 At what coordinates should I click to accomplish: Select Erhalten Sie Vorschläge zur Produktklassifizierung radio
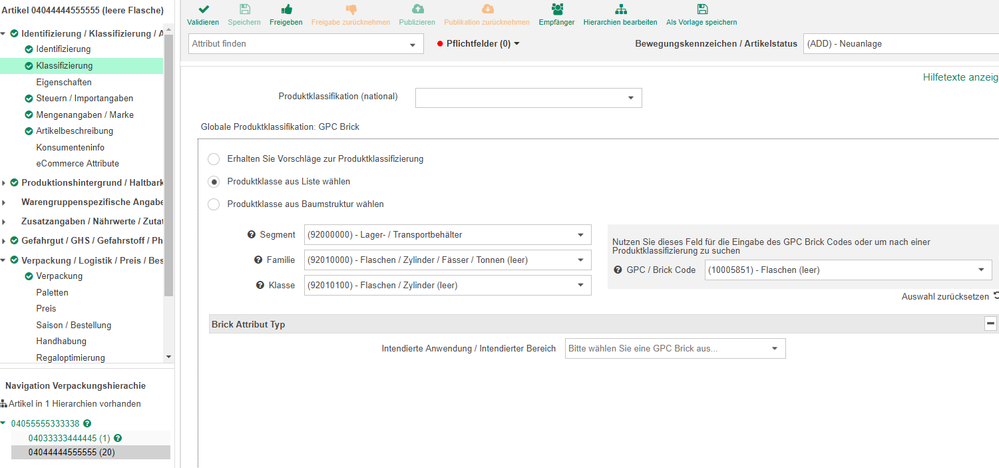click(214, 159)
